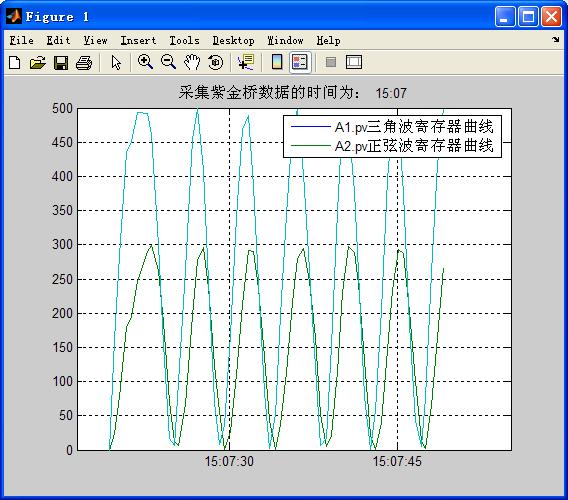This screenshot has width=568, height=500.
Task: Click the Hide Plot Tools icon
Action: click(331, 62)
